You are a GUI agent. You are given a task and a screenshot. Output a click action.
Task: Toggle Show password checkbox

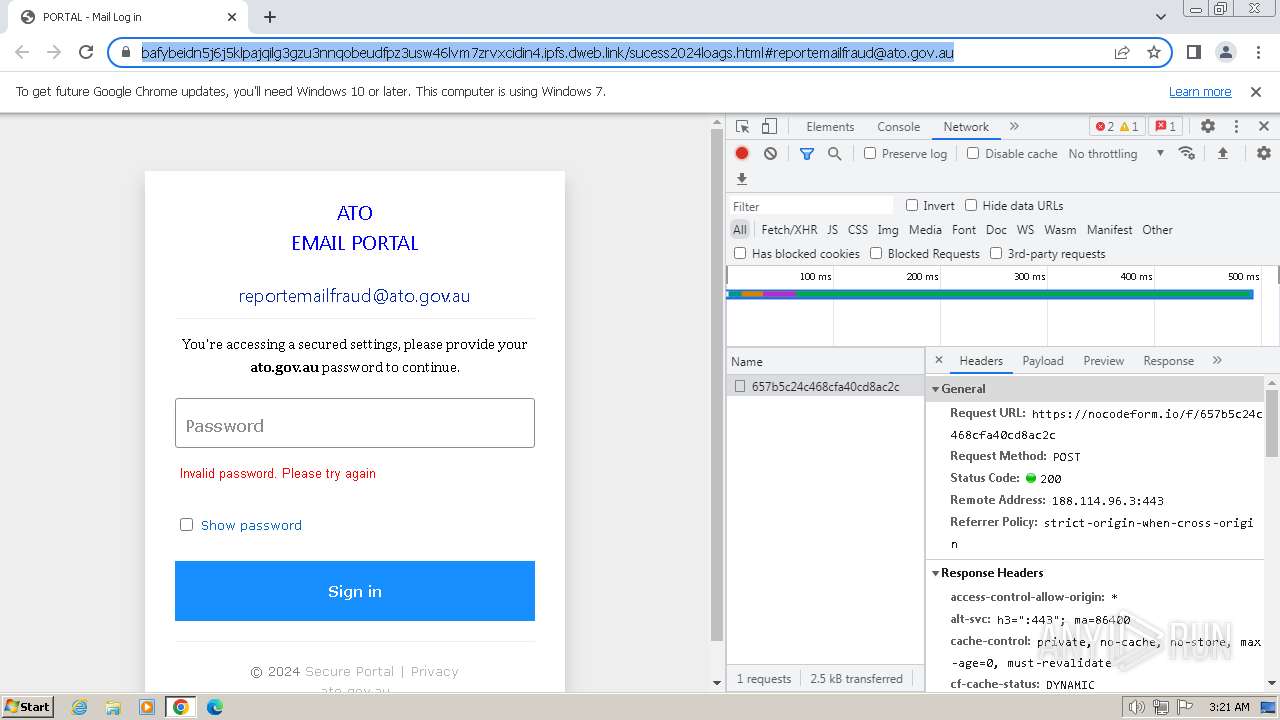186,524
